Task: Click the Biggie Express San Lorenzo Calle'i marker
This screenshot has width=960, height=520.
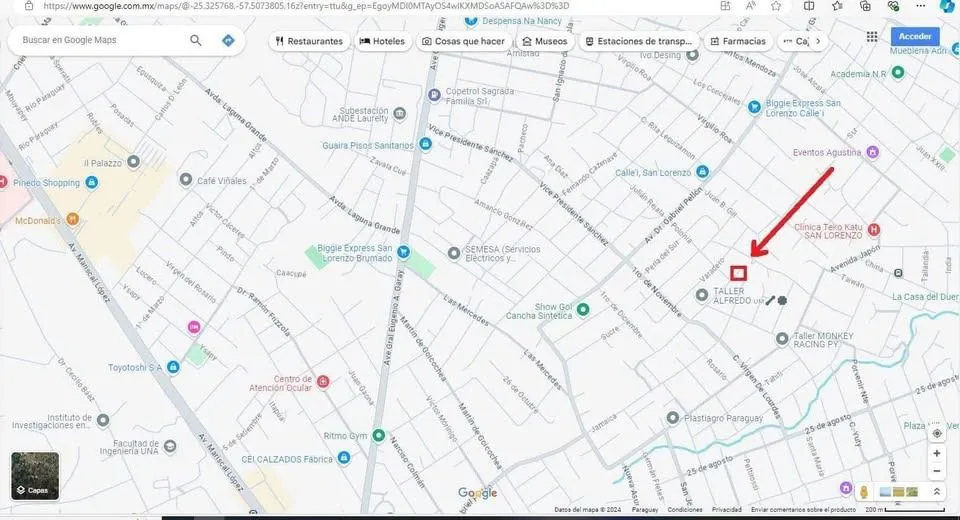Action: [x=754, y=106]
